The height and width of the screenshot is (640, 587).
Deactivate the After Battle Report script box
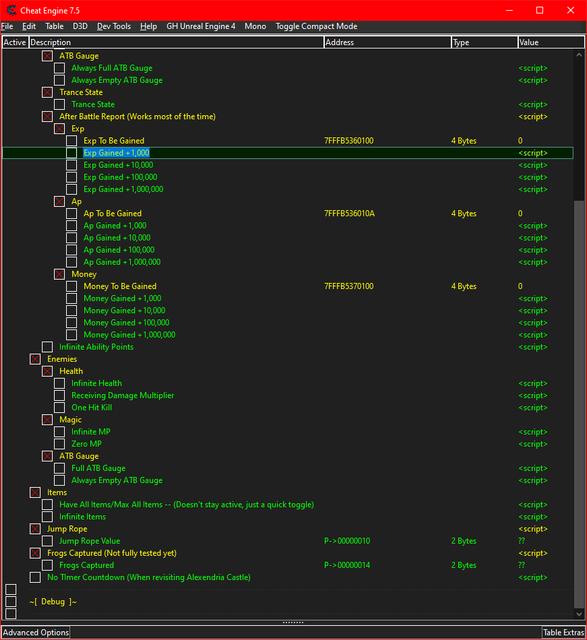pos(47,117)
